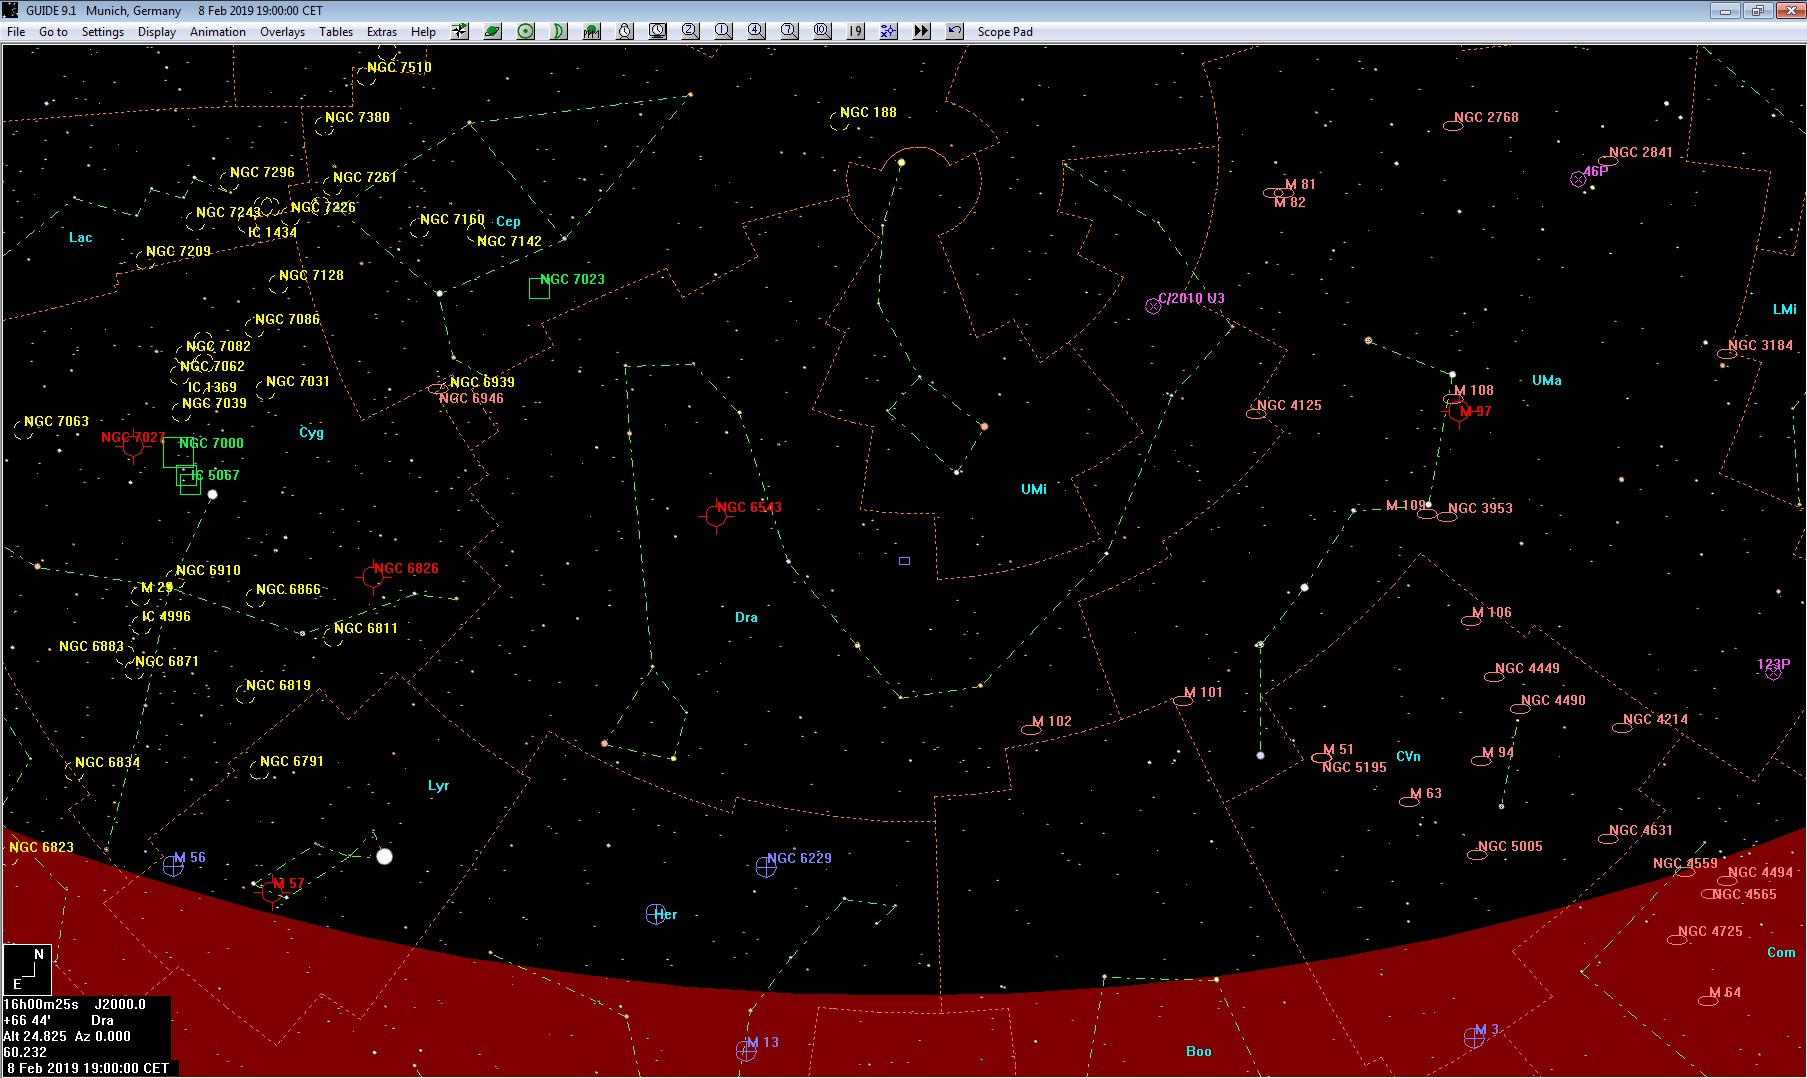Open the Go to menu
1807x1078 pixels.
(53, 32)
